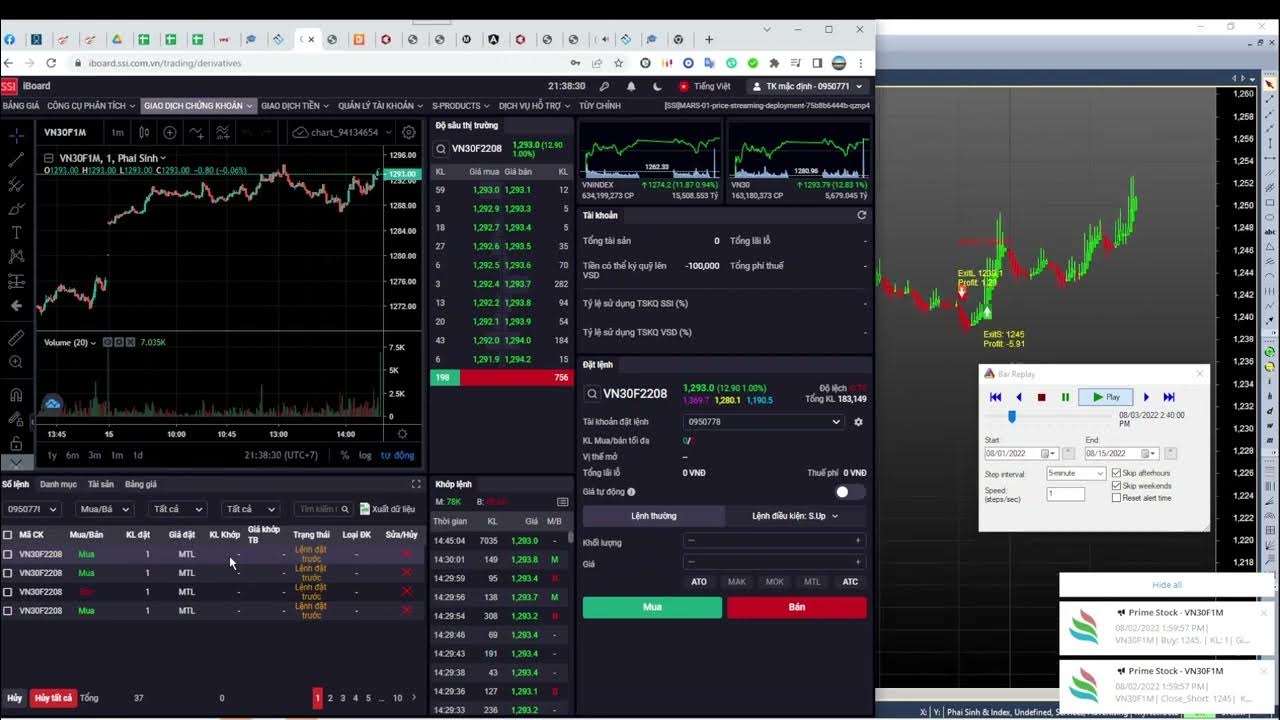
Task: Open the time axis settings gear
Action: (402, 434)
